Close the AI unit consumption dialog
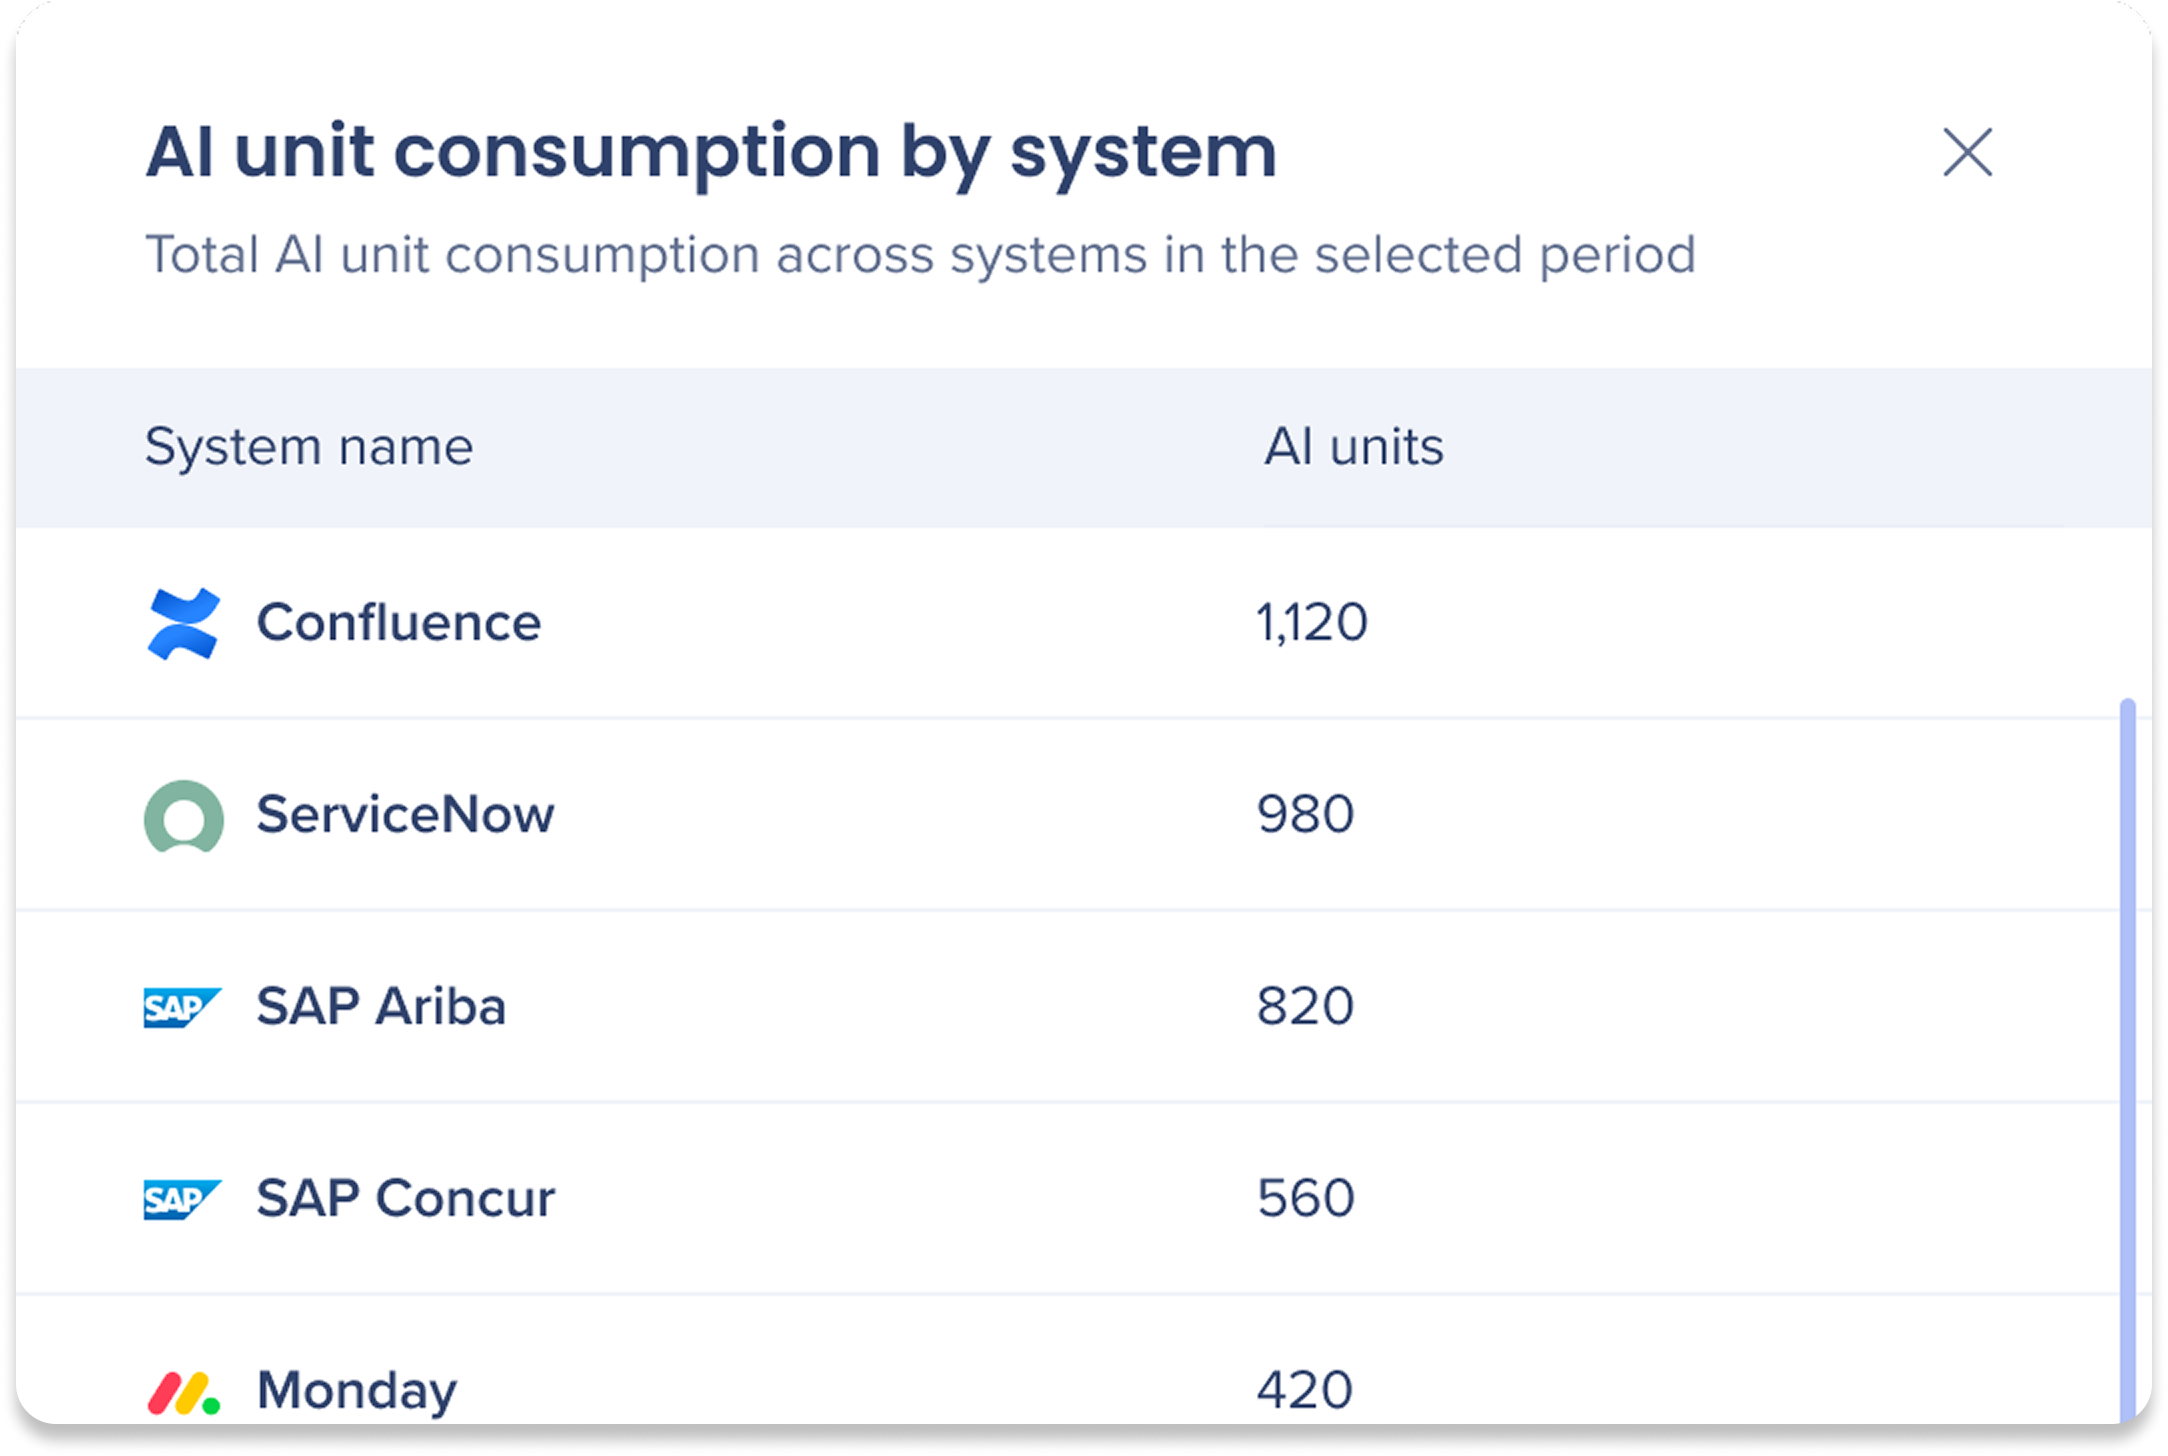 tap(1967, 152)
